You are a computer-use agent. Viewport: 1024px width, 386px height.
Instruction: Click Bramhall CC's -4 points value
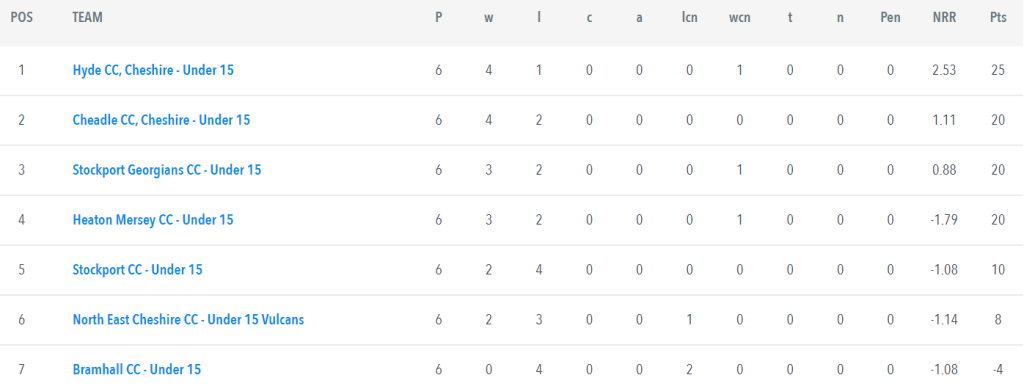click(x=998, y=369)
